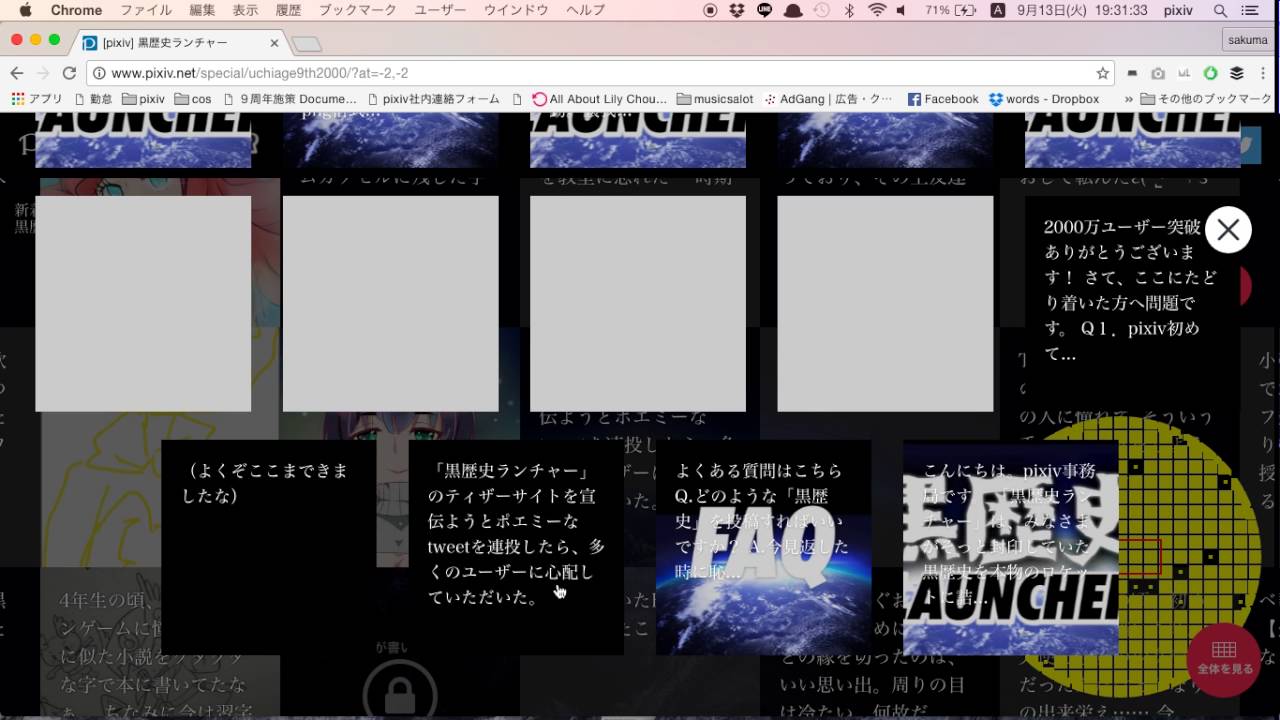Expand the pixiv bookmarks folder

pos(144,99)
